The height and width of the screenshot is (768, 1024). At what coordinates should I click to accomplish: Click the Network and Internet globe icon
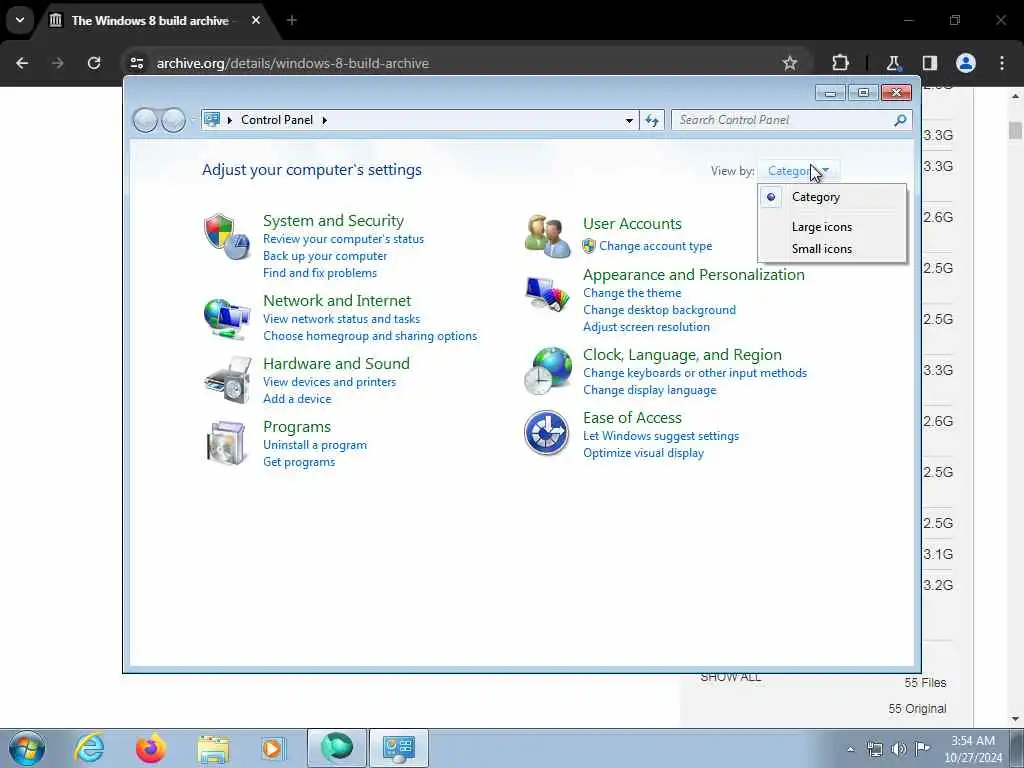(x=227, y=319)
